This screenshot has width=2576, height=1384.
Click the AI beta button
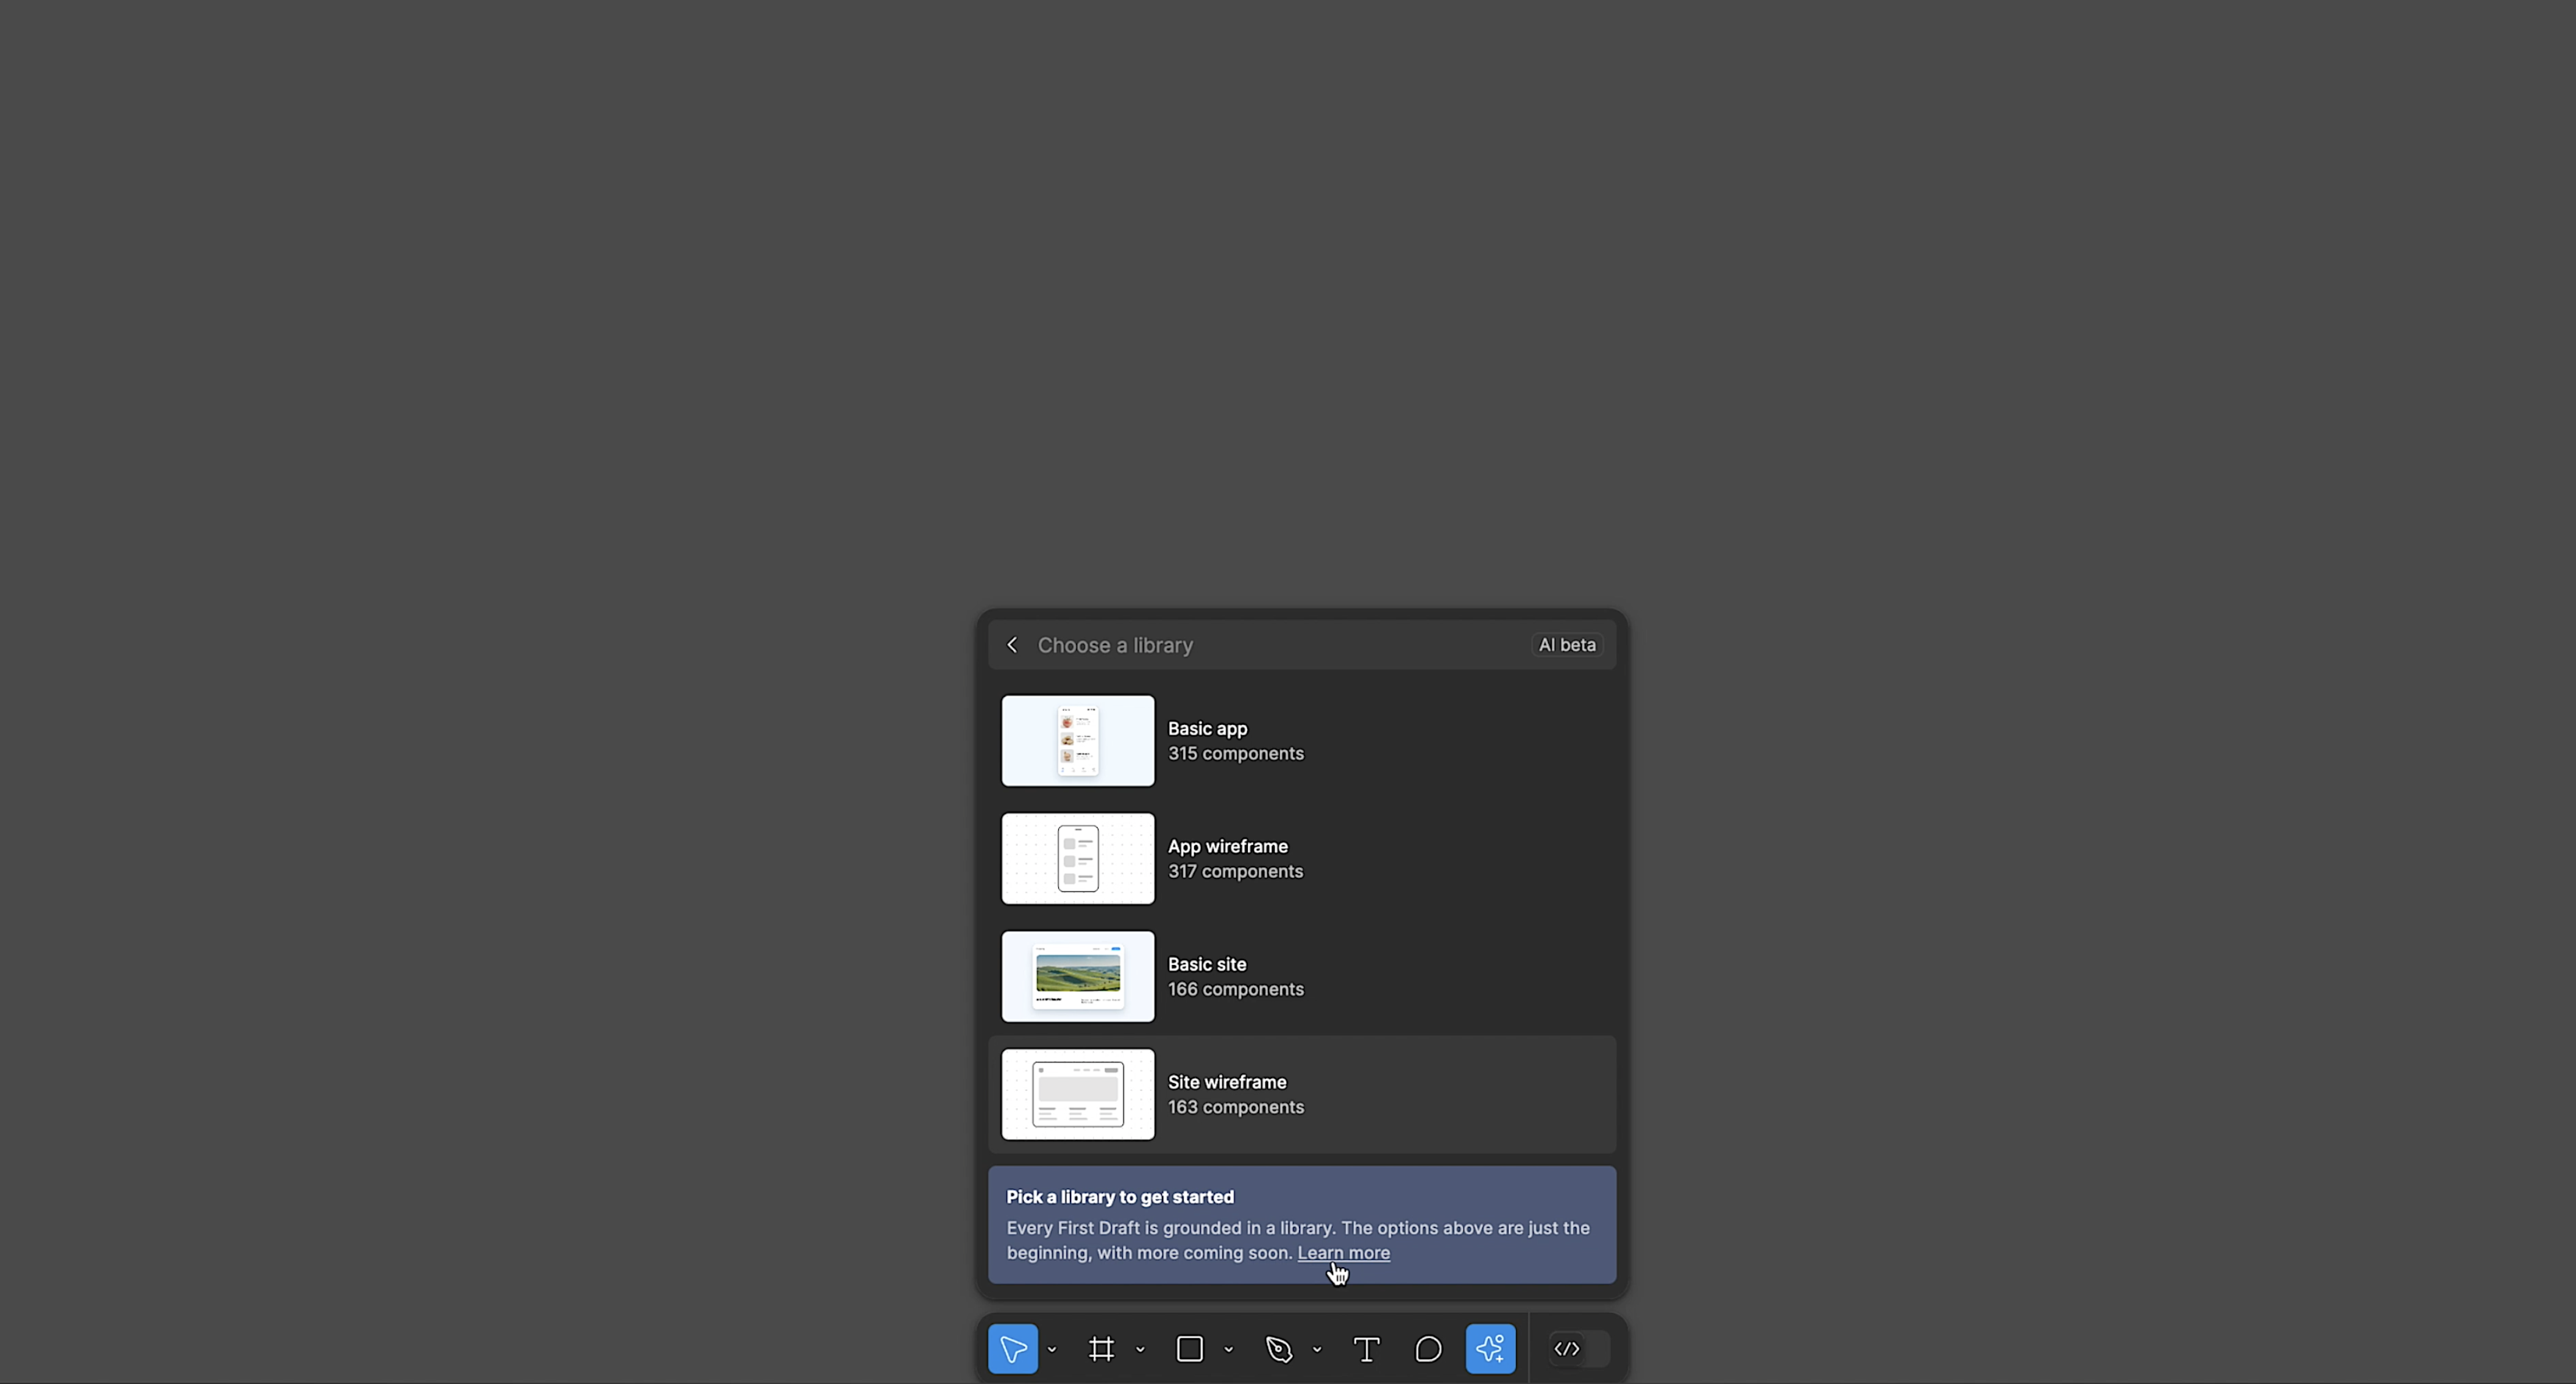point(1566,644)
